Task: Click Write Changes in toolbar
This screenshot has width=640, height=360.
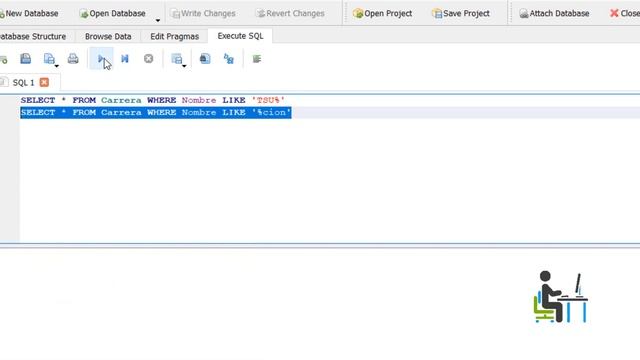Action: tap(204, 13)
